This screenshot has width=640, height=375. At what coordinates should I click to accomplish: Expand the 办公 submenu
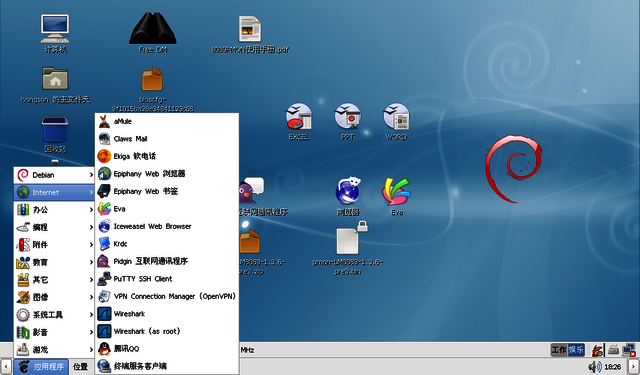(x=54, y=210)
